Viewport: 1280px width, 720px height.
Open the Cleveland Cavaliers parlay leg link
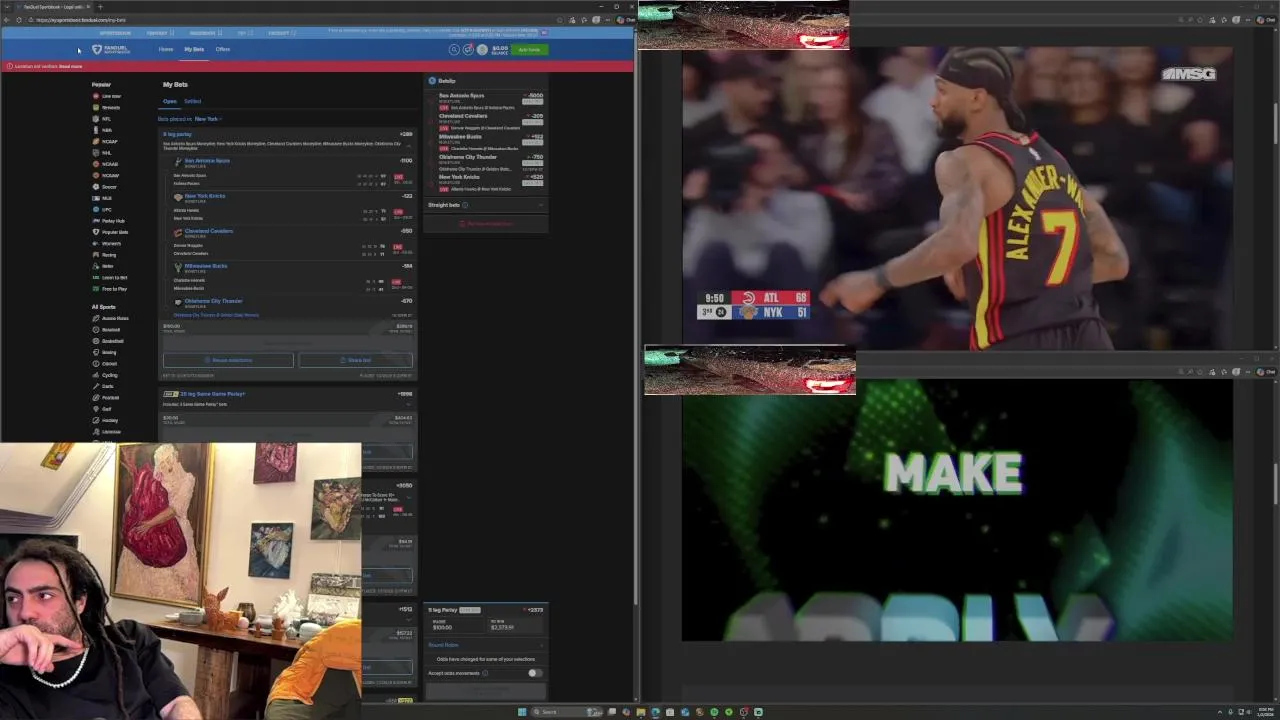pyautogui.click(x=209, y=231)
